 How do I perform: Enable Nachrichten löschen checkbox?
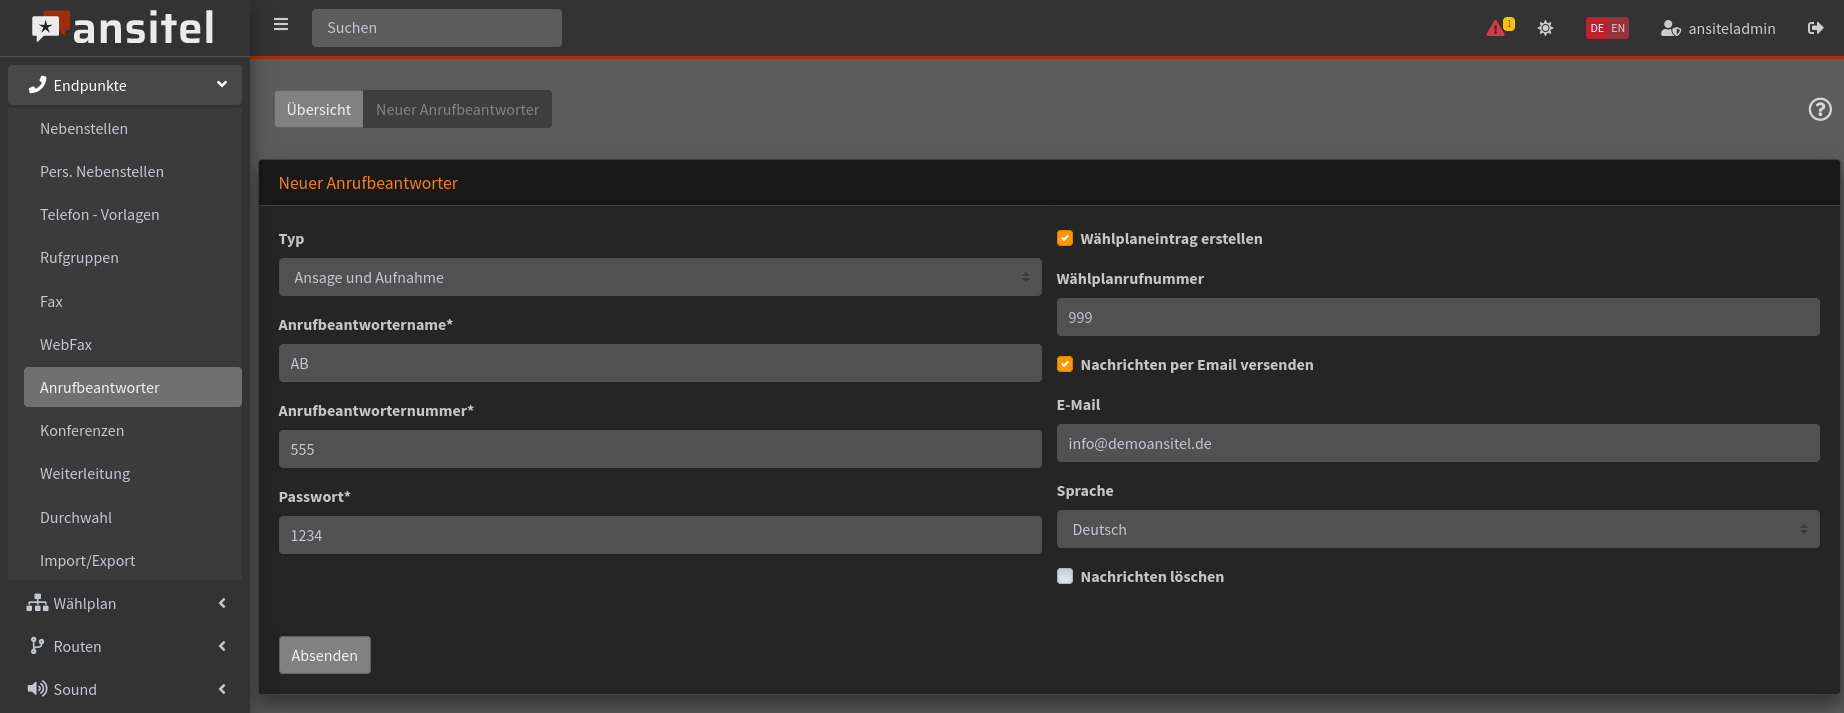pos(1065,576)
